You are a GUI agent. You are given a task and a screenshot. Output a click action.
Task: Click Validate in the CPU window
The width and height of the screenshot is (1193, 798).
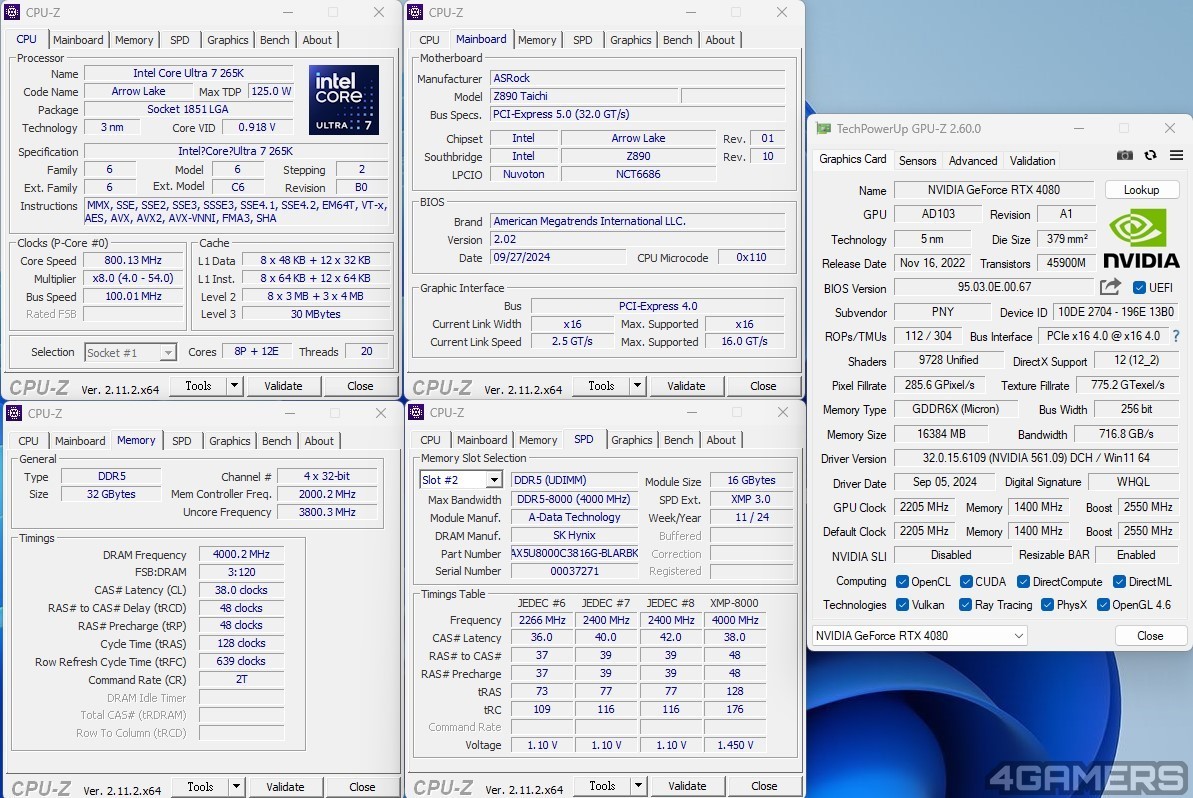tap(283, 386)
